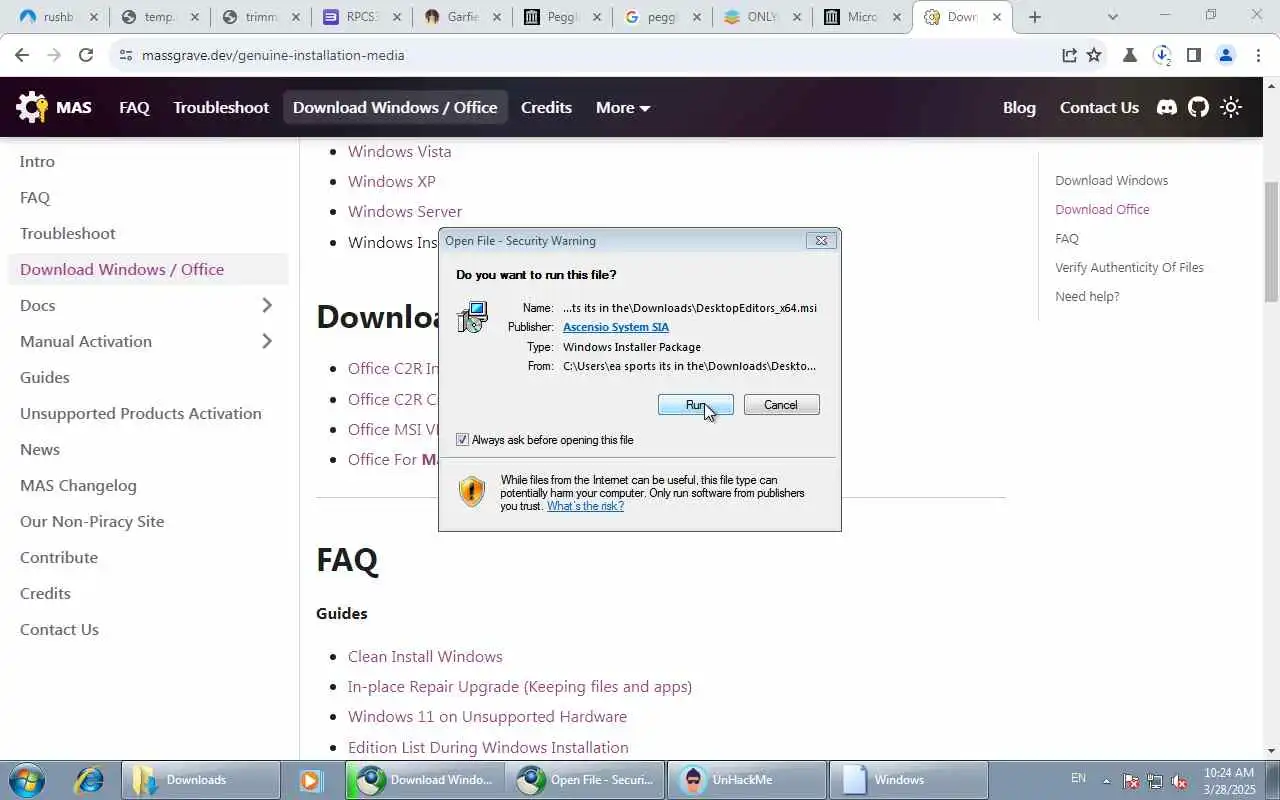Open the tab search dropdown arrow
The height and width of the screenshot is (800, 1280).
[x=1113, y=16]
